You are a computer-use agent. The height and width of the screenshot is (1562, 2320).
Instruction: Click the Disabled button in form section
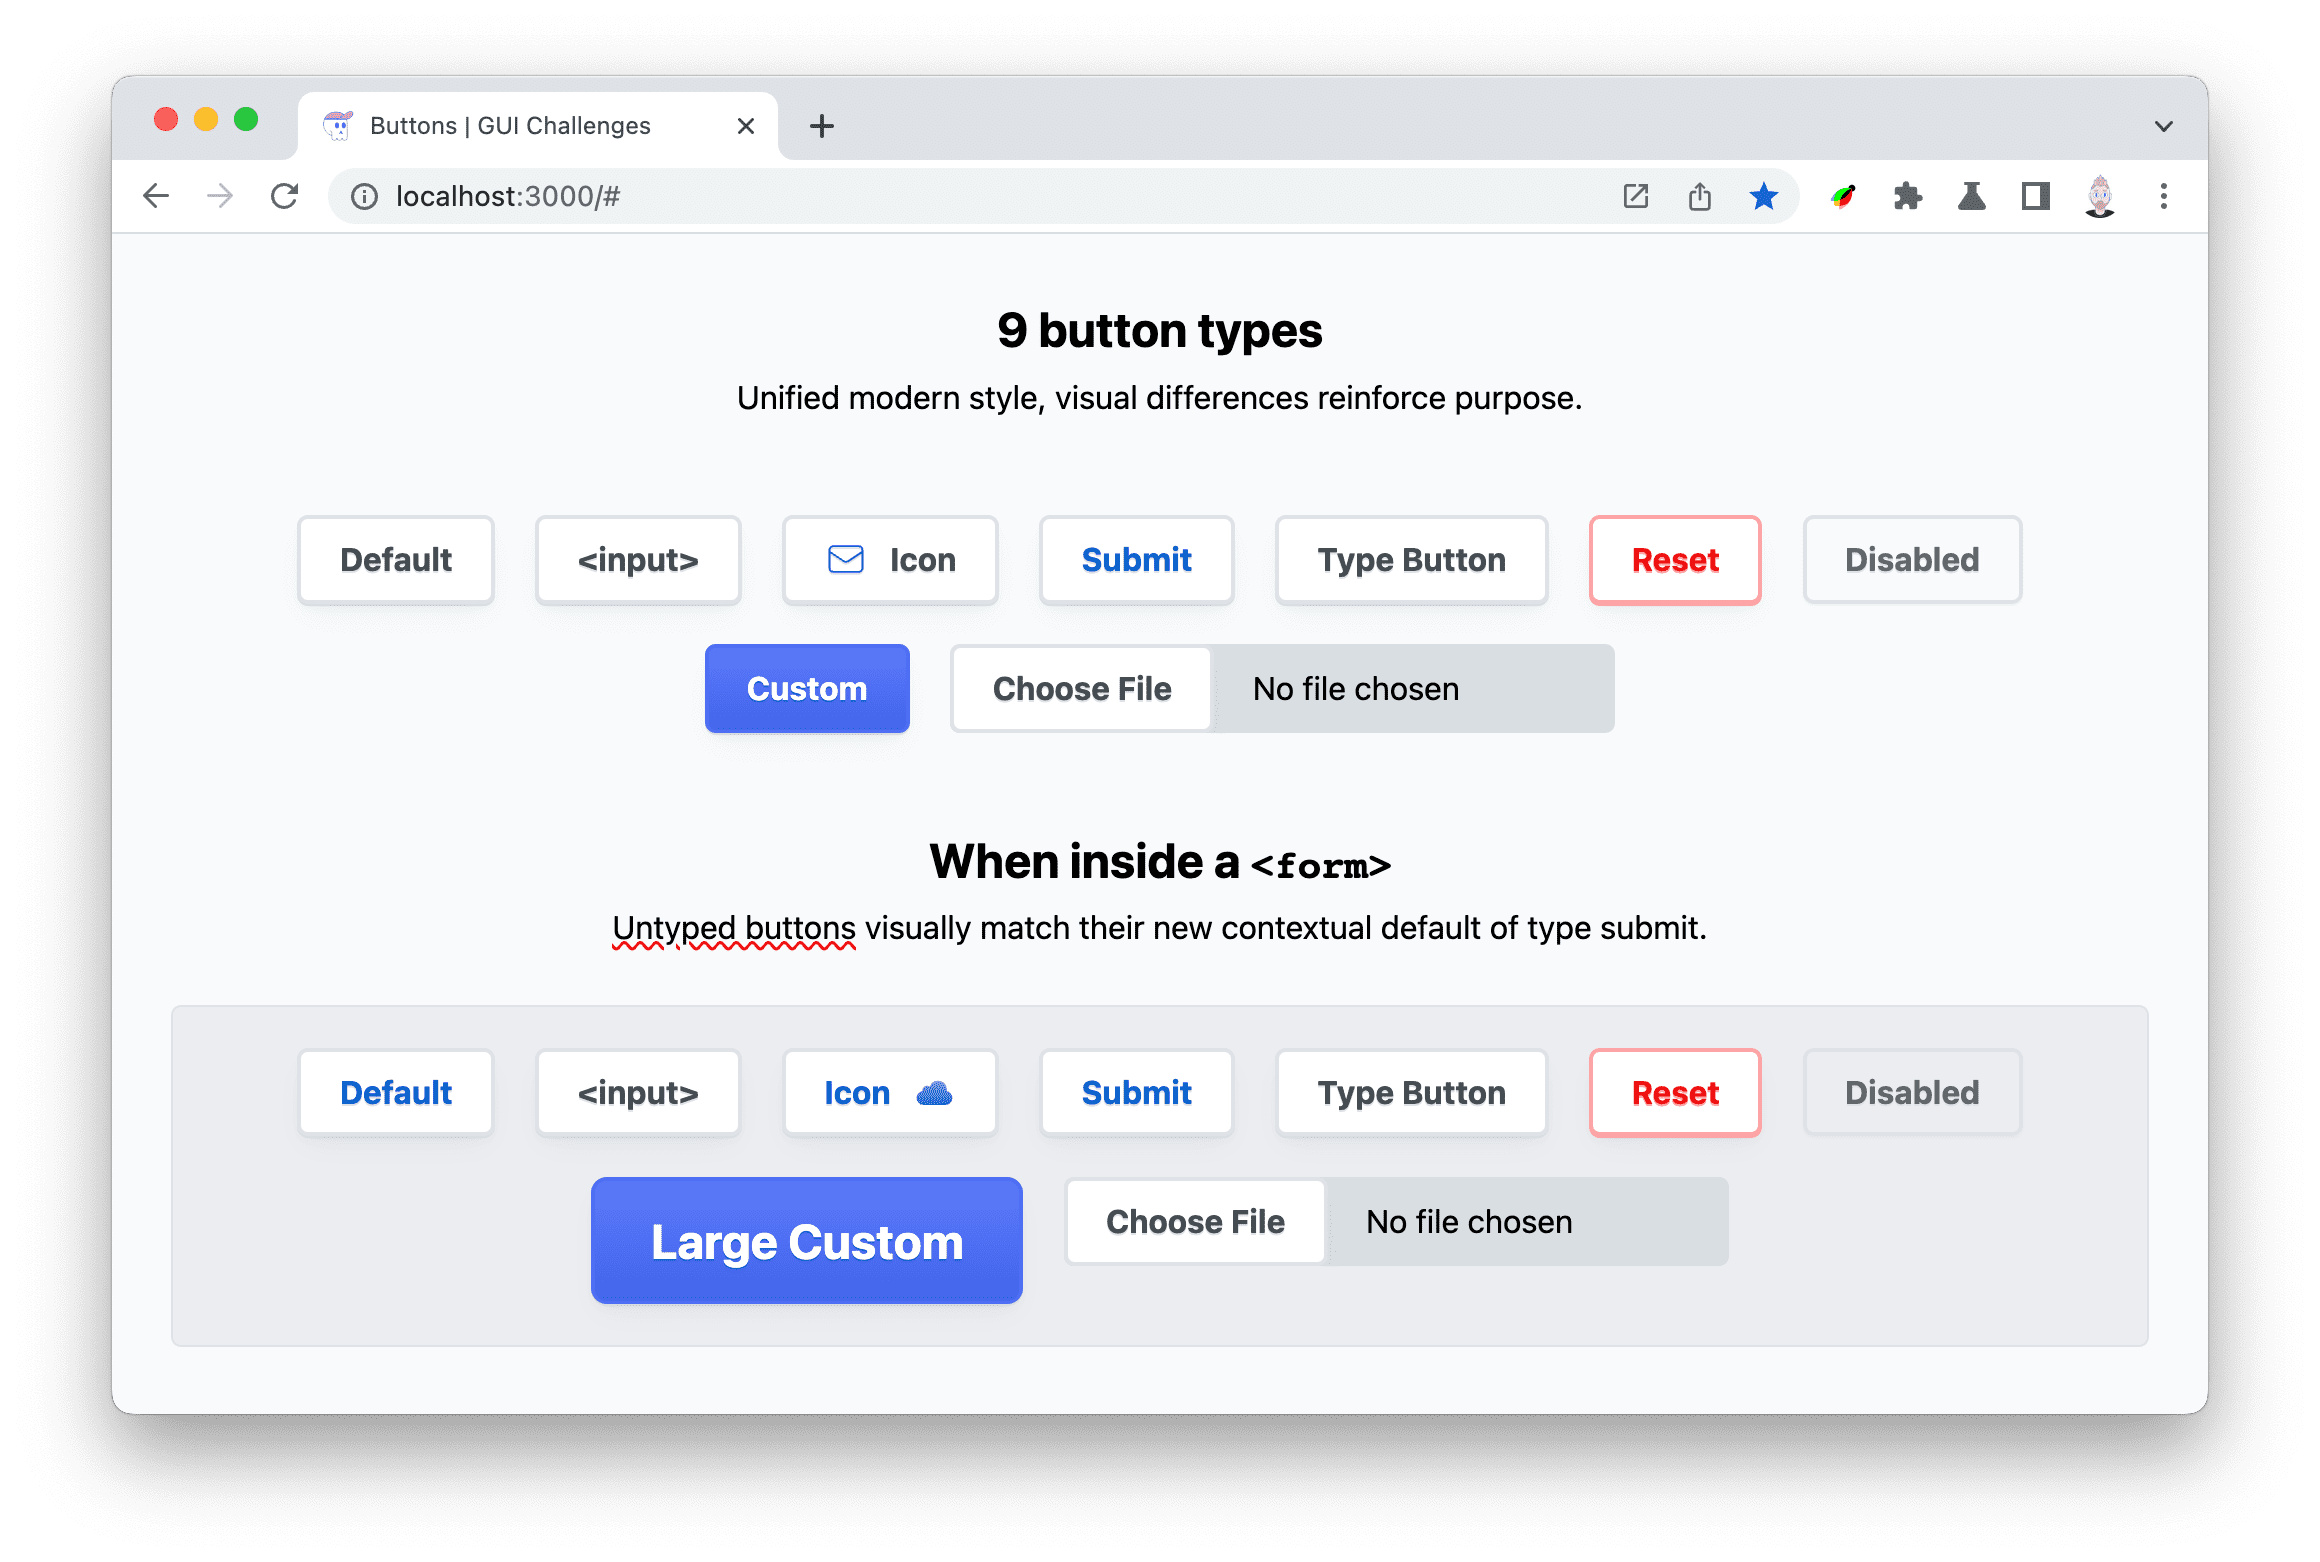click(x=1914, y=1093)
